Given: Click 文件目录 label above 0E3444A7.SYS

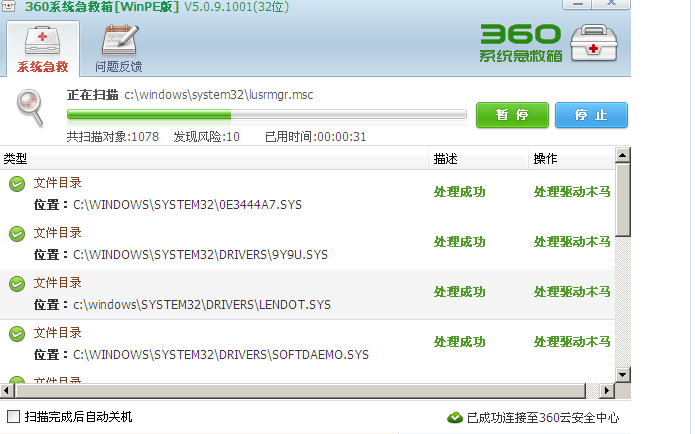Looking at the screenshot, I should (x=58, y=183).
